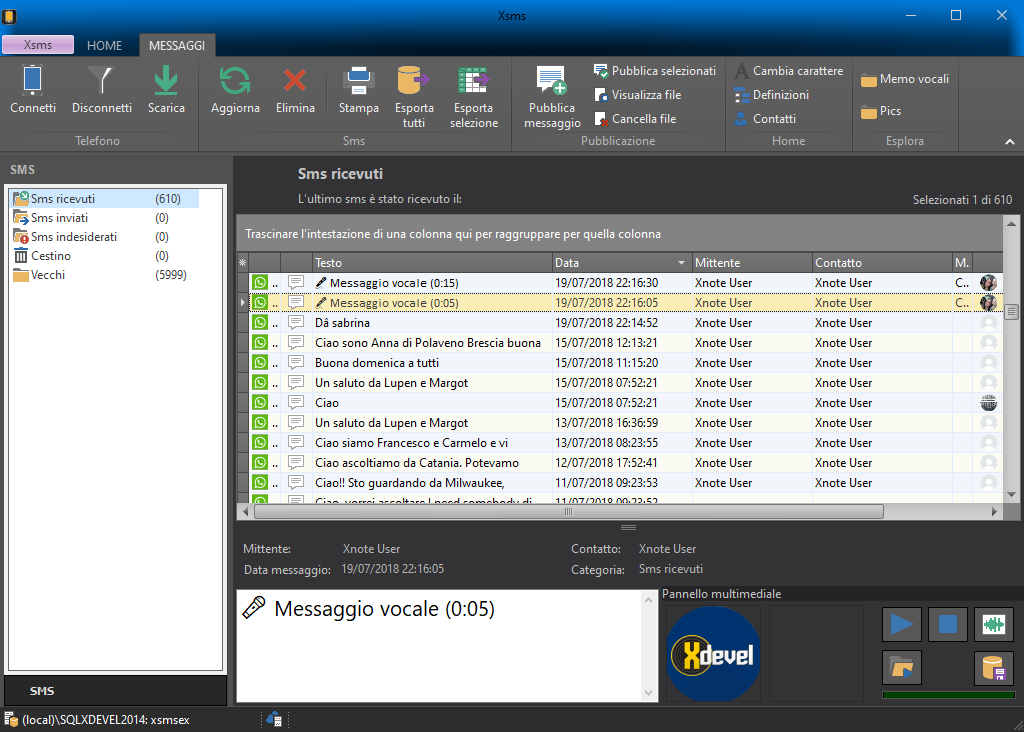Screen dimensions: 1024x732
Task: Open Visualizza file
Action: pyautogui.click(x=638, y=95)
